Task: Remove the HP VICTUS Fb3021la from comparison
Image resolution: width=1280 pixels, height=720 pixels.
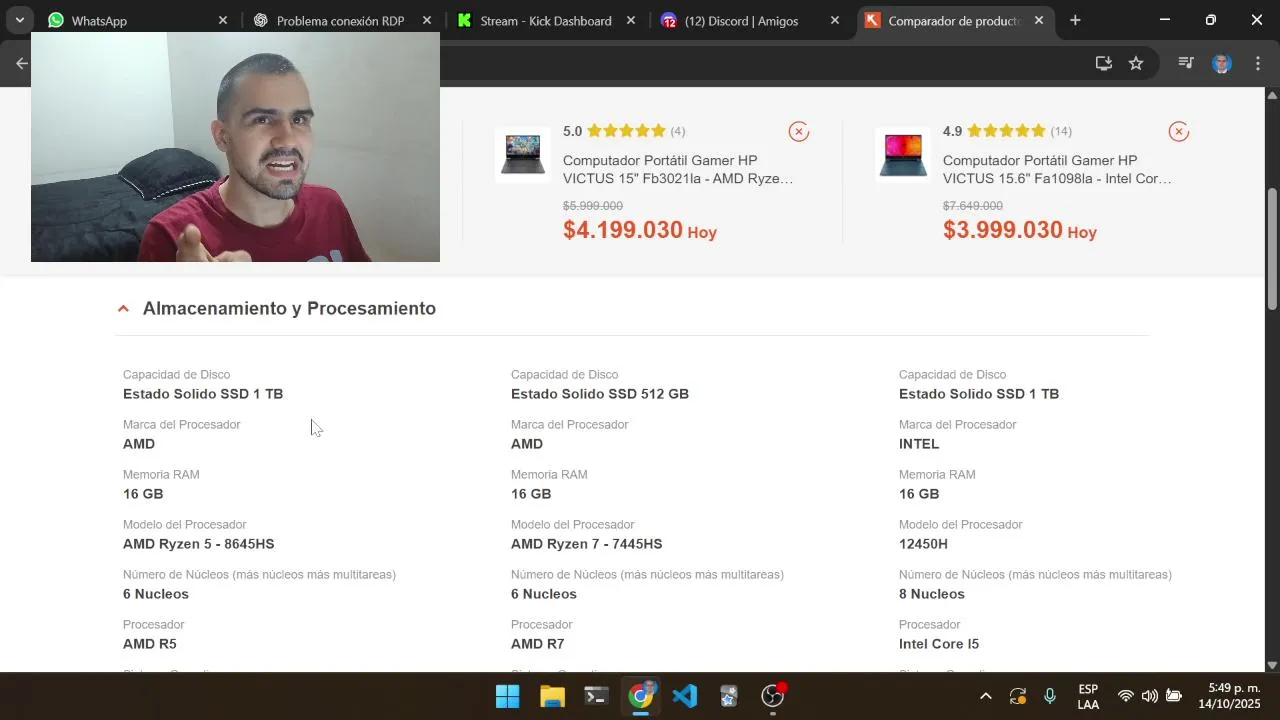Action: (798, 131)
